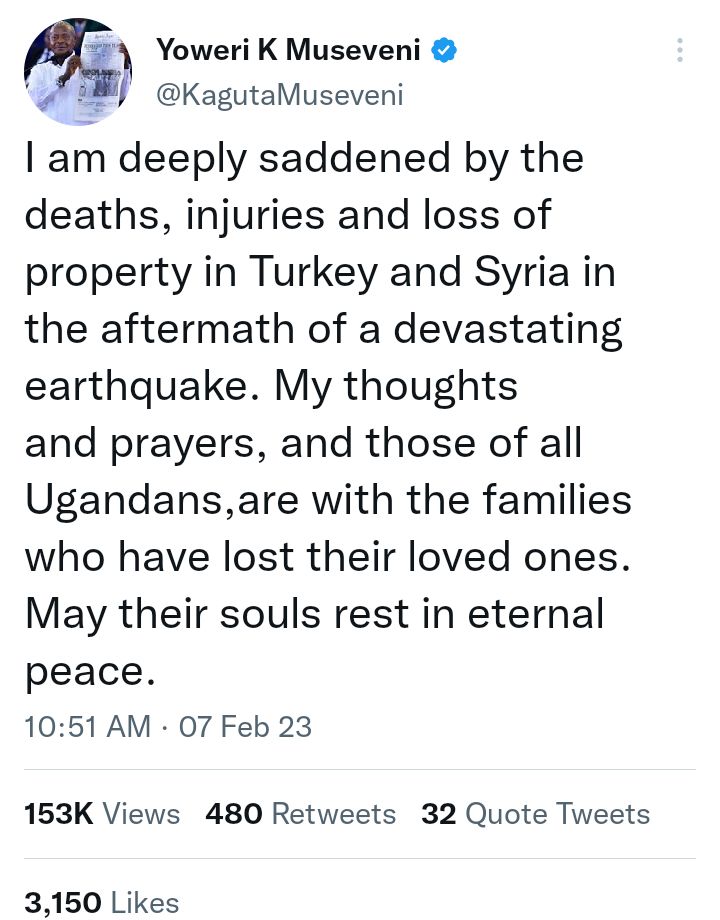Click the display name Yoweri K Museveni
720x920 pixels.
(290, 49)
